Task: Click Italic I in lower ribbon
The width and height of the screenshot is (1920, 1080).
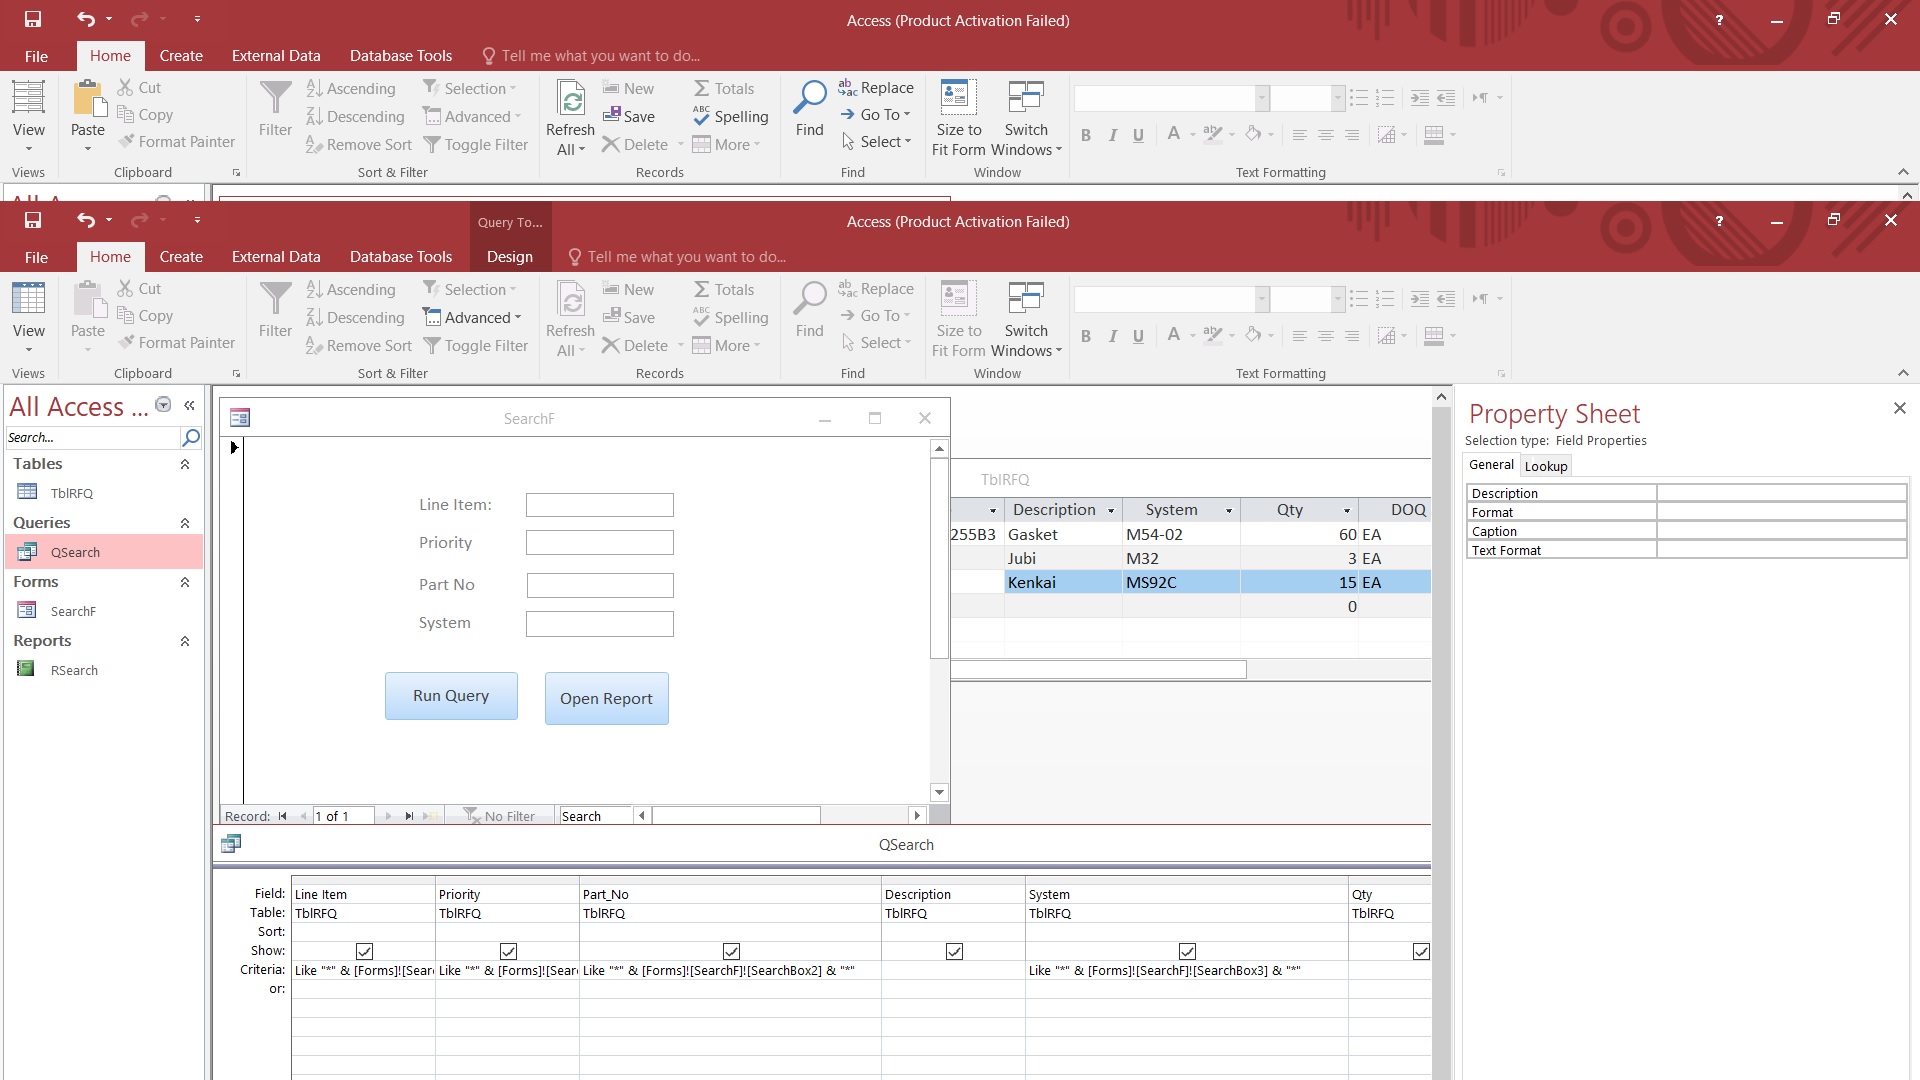Action: tap(1112, 336)
